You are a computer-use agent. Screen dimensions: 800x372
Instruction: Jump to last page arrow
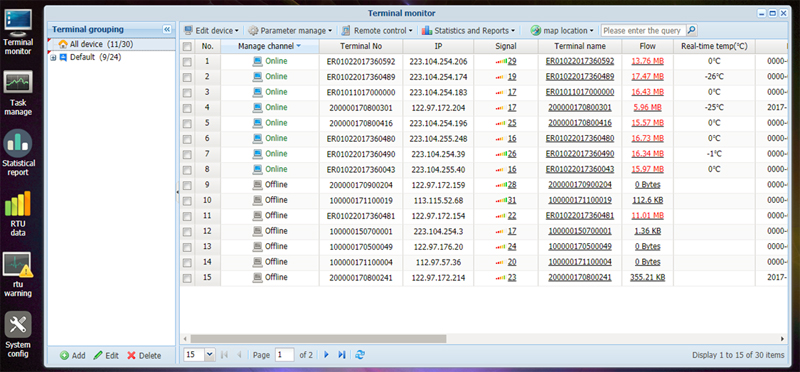(342, 355)
